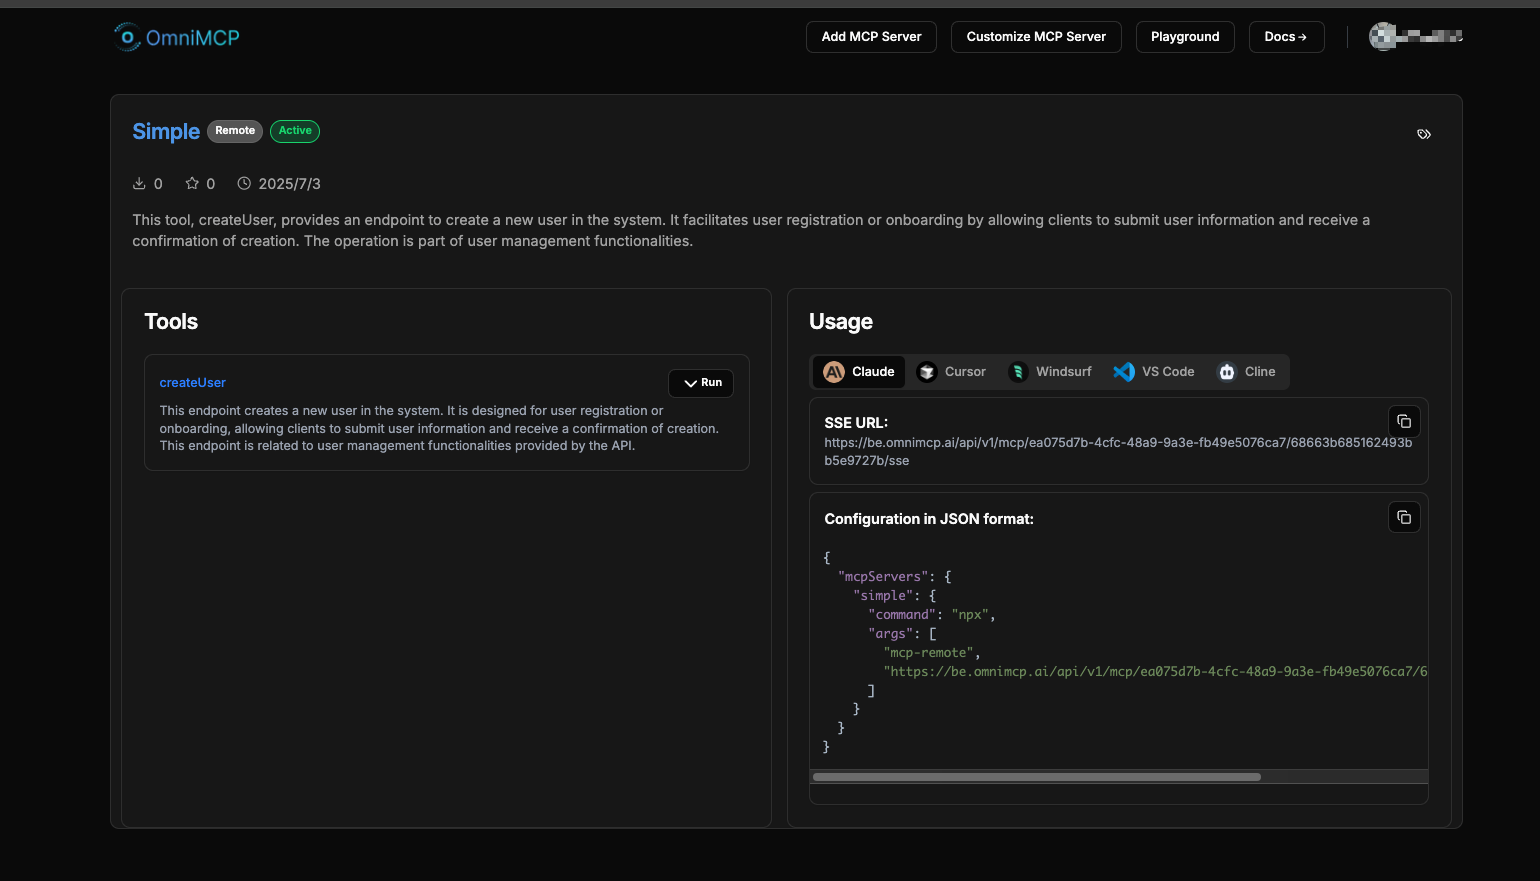Image resolution: width=1540 pixels, height=881 pixels.
Task: Expand the Run dropdown for createUser
Action: 701,383
